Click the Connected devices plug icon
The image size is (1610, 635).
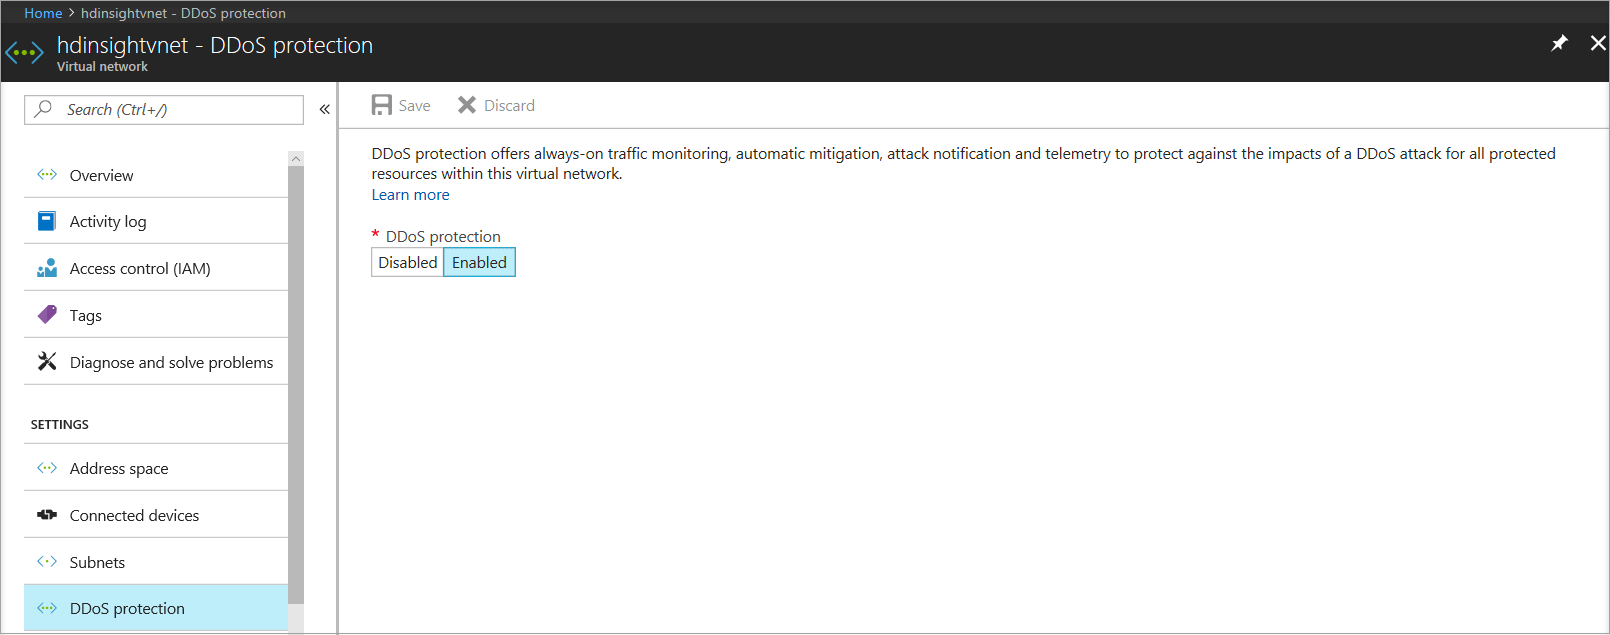47,515
